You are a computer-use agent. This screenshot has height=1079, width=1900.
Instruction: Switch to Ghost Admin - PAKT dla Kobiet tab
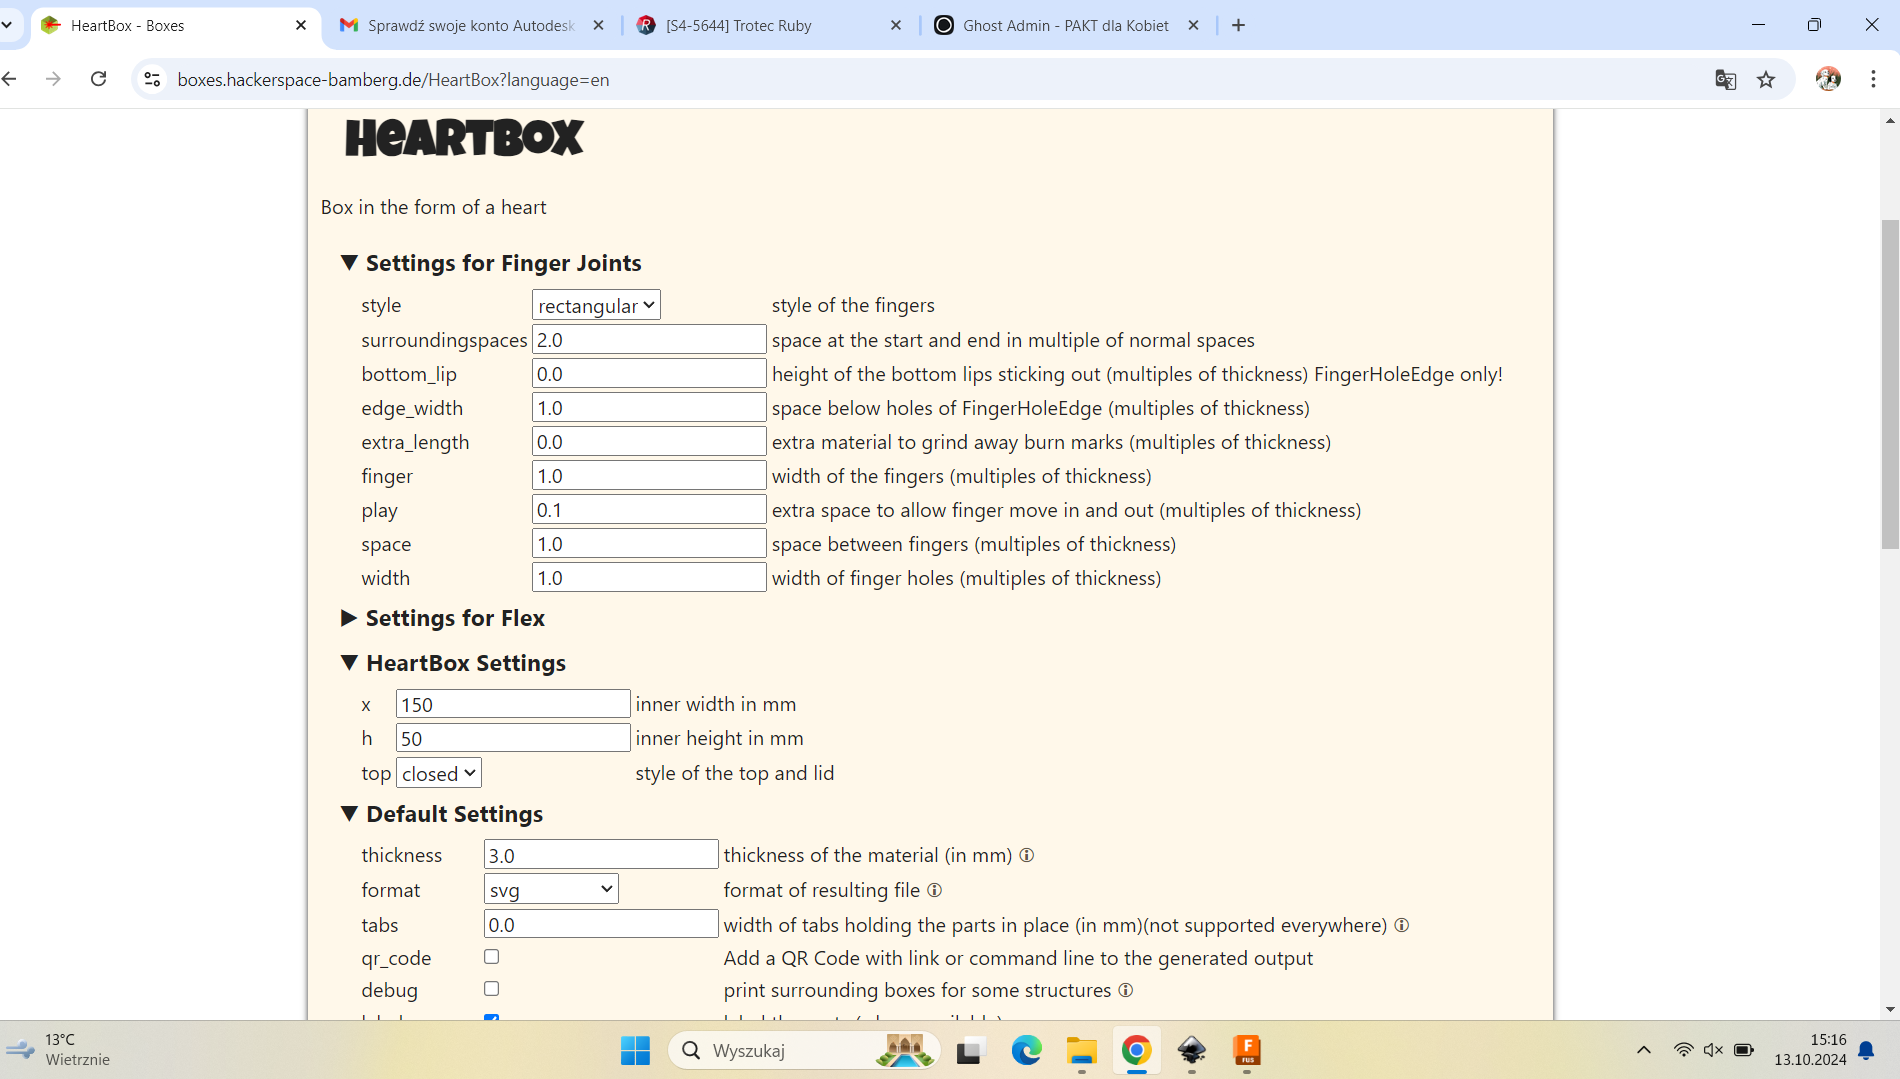point(1066,25)
